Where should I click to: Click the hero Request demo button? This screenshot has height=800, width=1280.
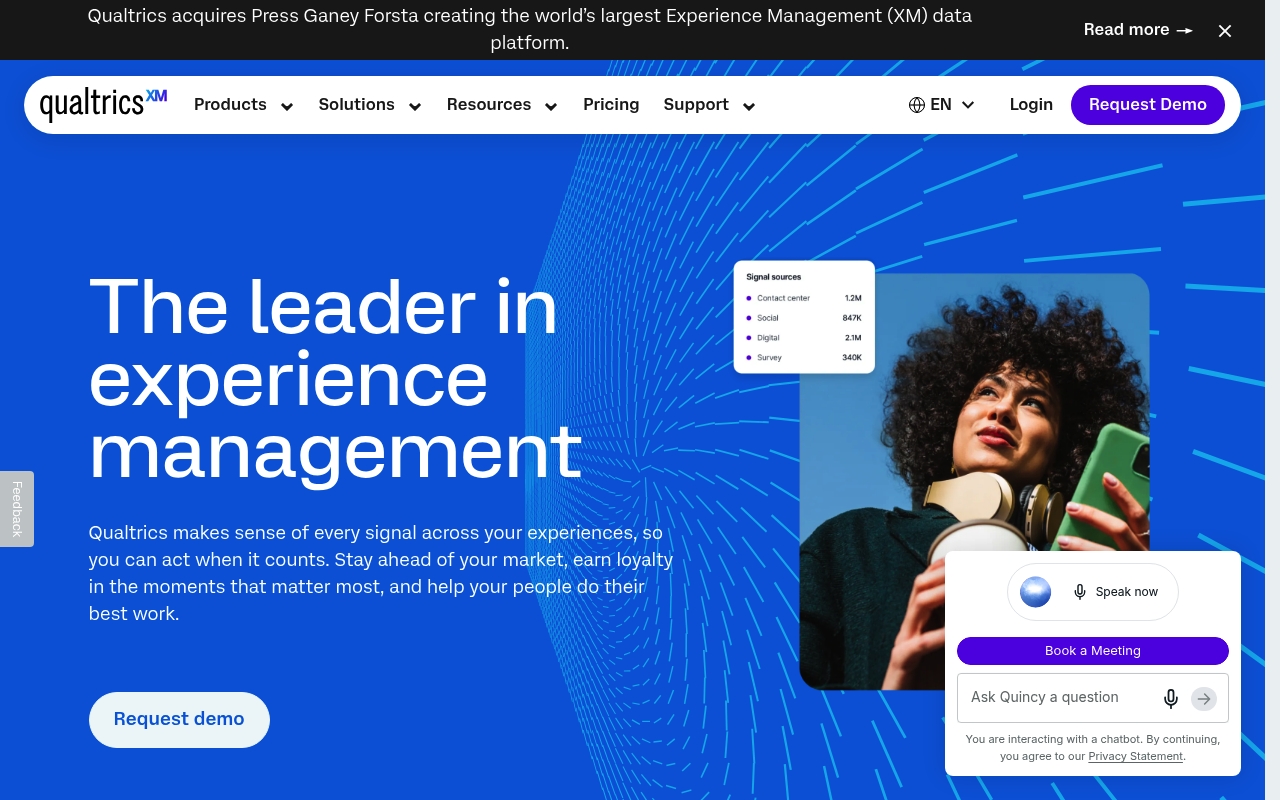(179, 720)
